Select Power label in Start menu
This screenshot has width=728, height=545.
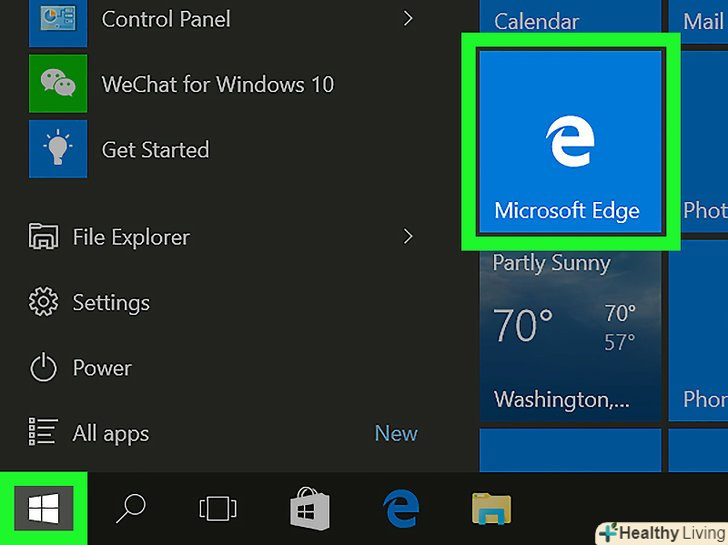click(102, 368)
